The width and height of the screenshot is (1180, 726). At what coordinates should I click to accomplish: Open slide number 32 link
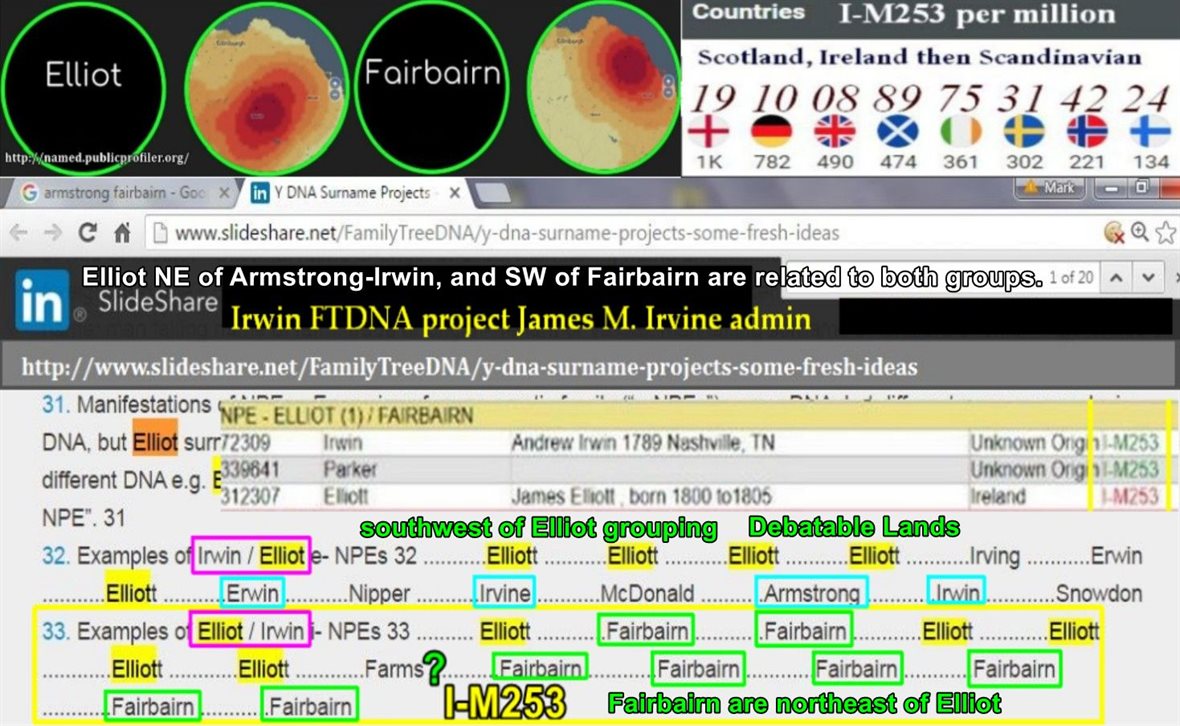[x=55, y=556]
